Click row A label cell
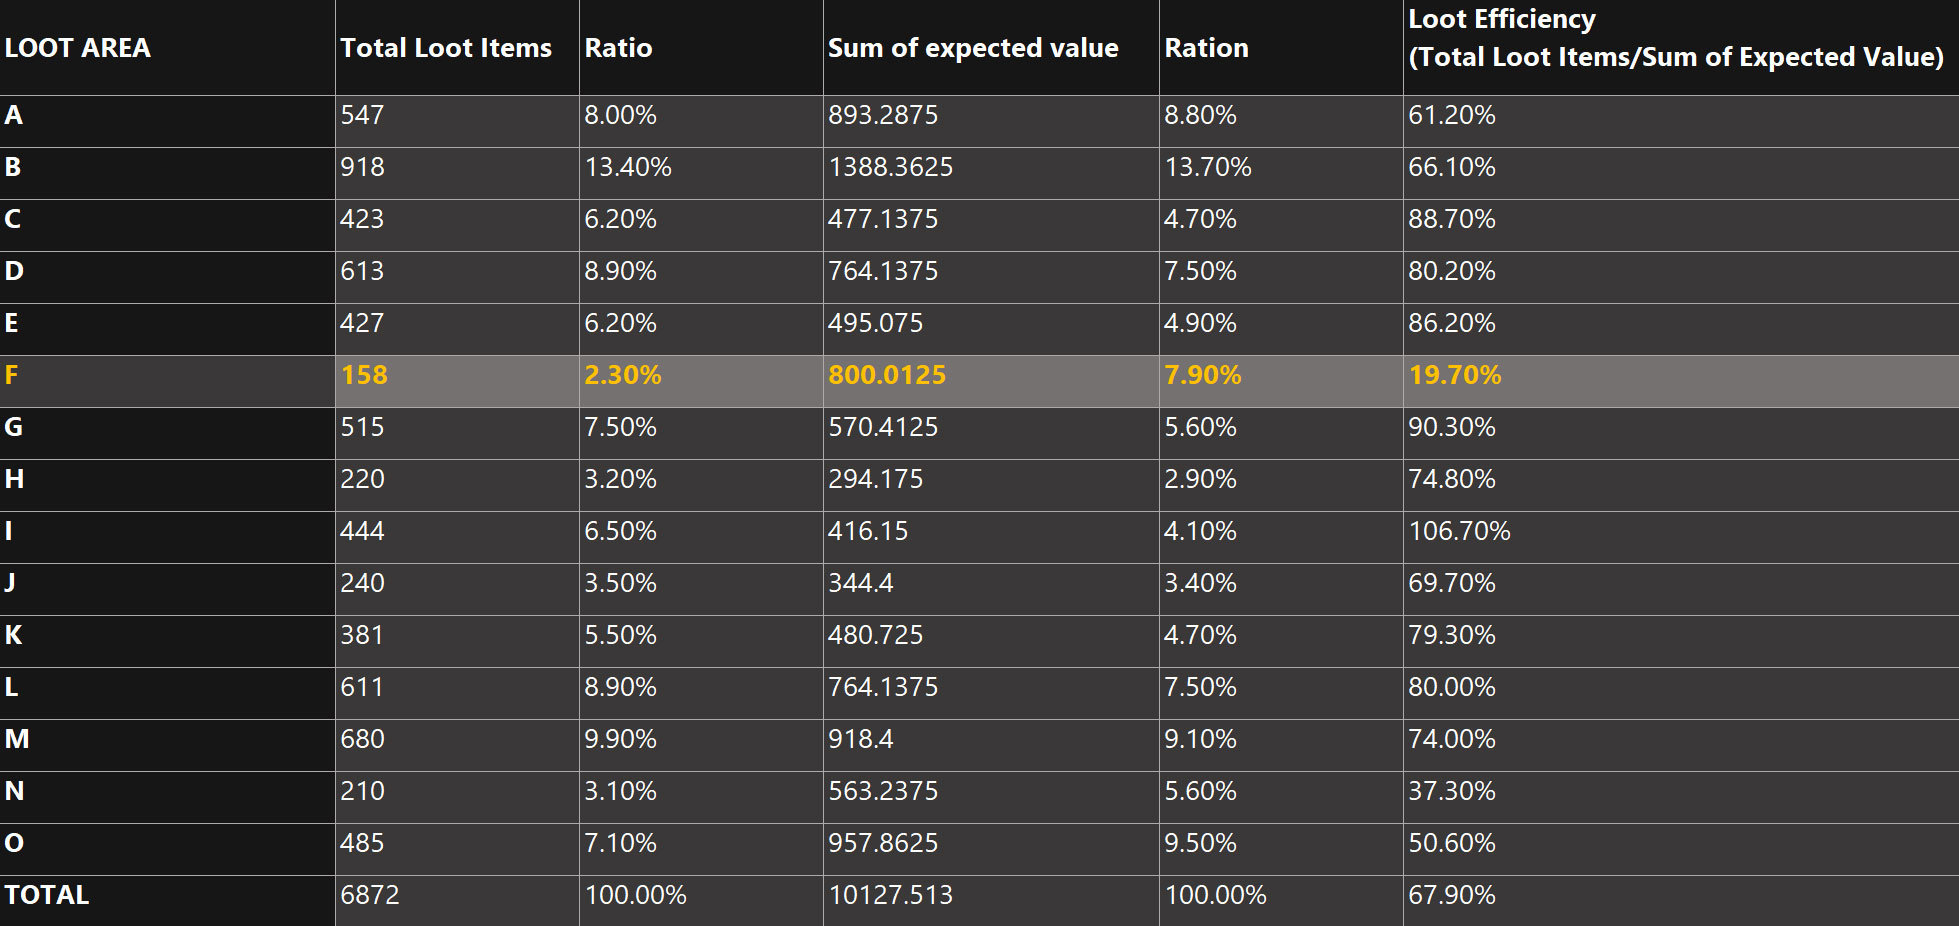 click(x=14, y=115)
